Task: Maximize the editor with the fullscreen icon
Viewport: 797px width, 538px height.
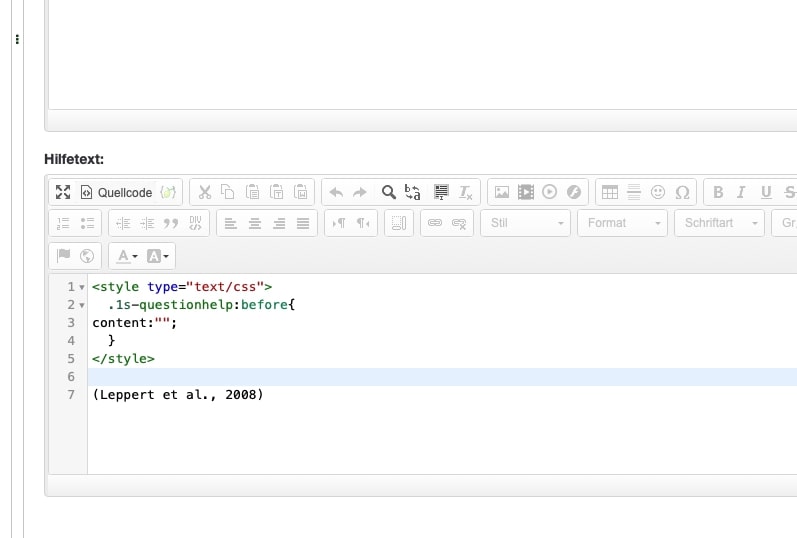Action: (62, 192)
